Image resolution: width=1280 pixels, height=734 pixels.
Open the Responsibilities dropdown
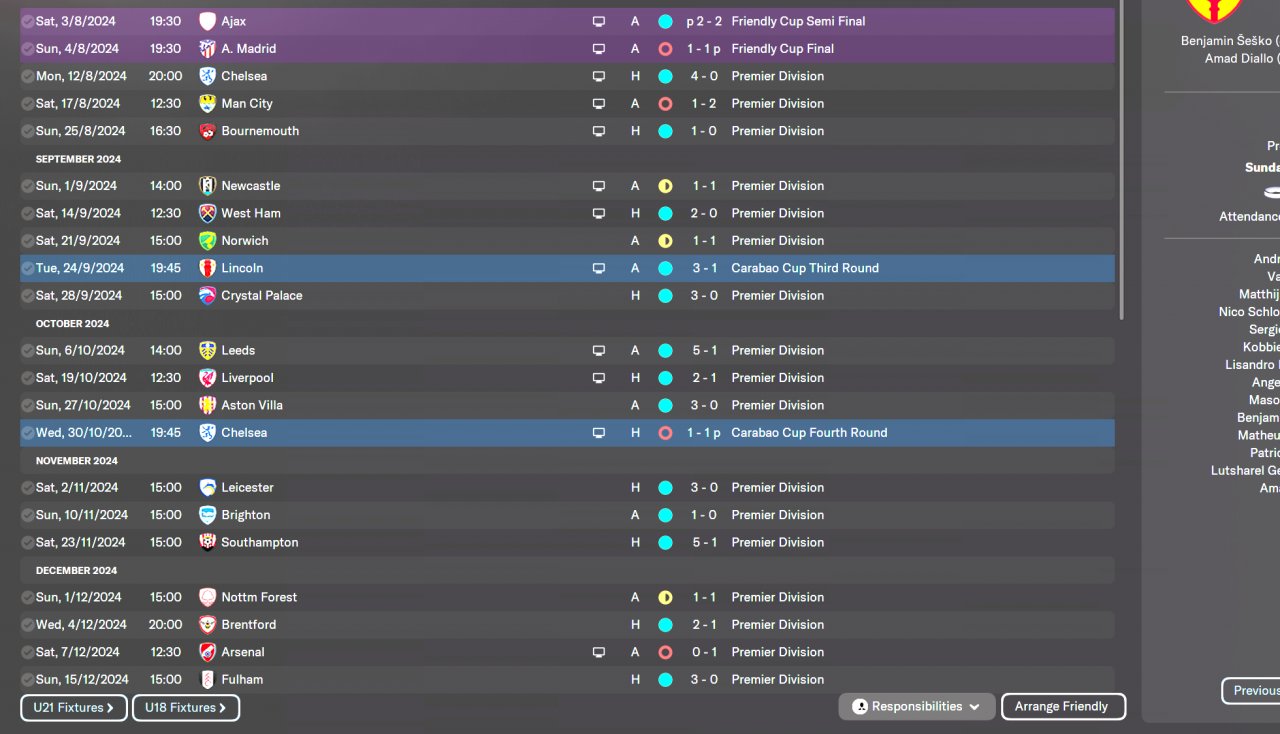(x=917, y=706)
